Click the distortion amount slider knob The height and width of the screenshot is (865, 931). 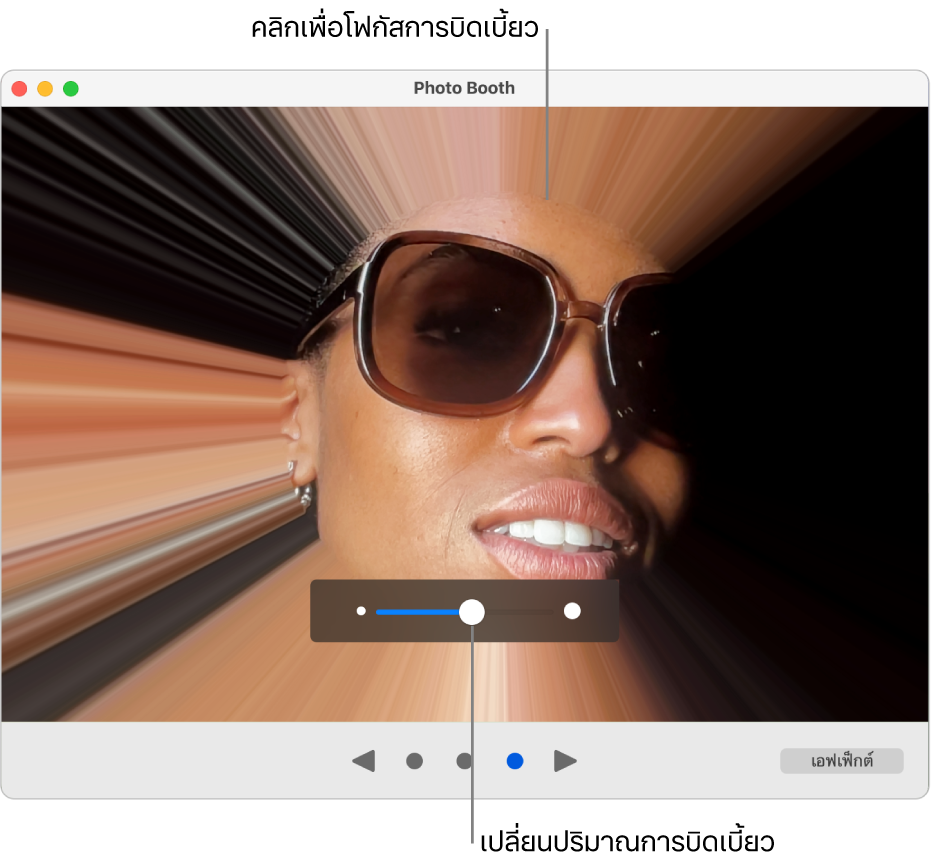tap(472, 611)
